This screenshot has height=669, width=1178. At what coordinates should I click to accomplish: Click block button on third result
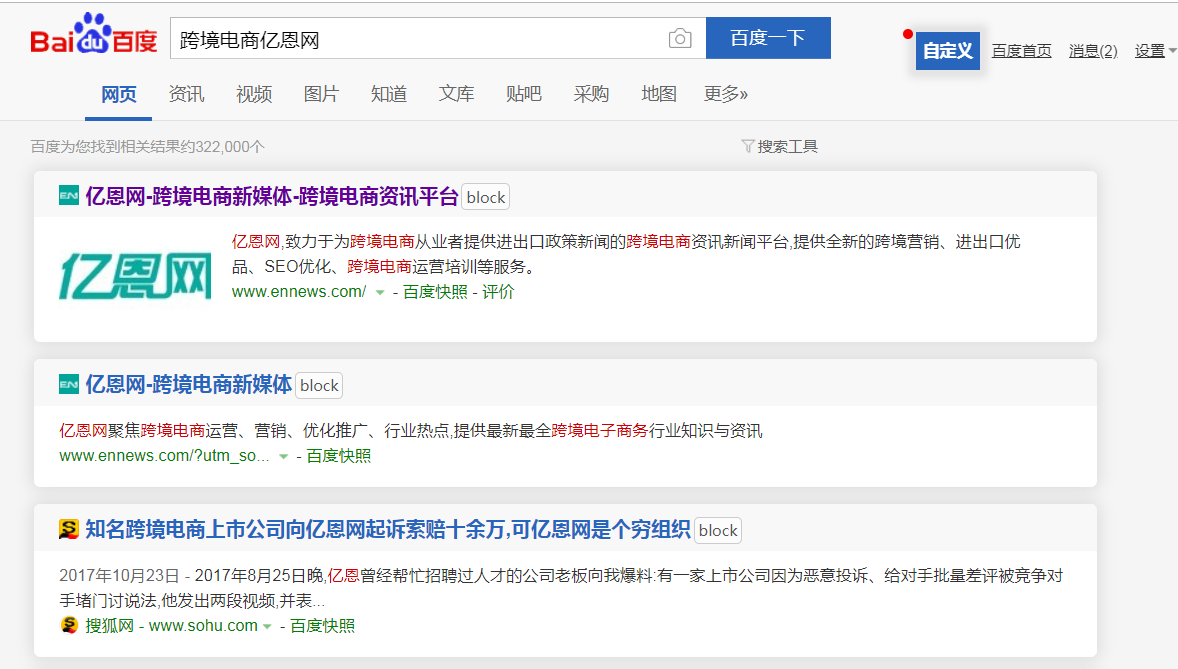point(717,530)
